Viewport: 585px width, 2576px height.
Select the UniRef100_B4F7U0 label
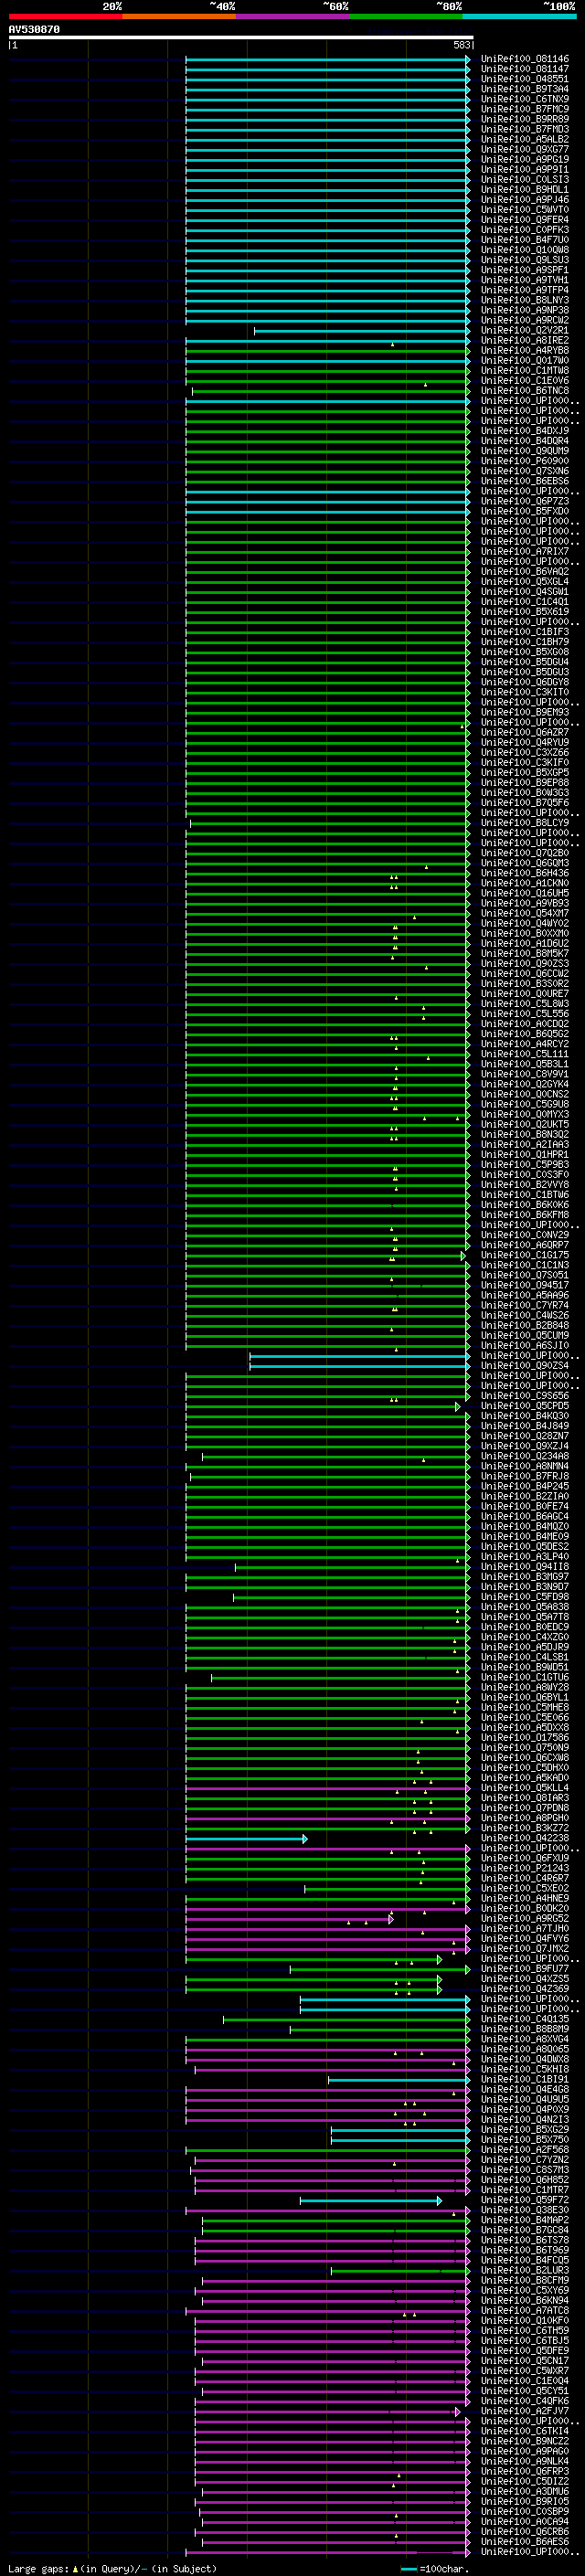[525, 240]
